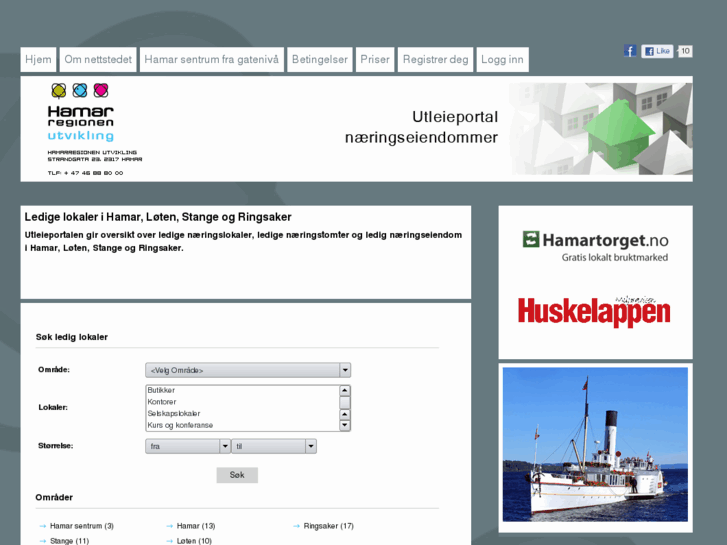Image resolution: width=727 pixels, height=545 pixels.
Task: Click the like count 10
Action: (x=685, y=51)
